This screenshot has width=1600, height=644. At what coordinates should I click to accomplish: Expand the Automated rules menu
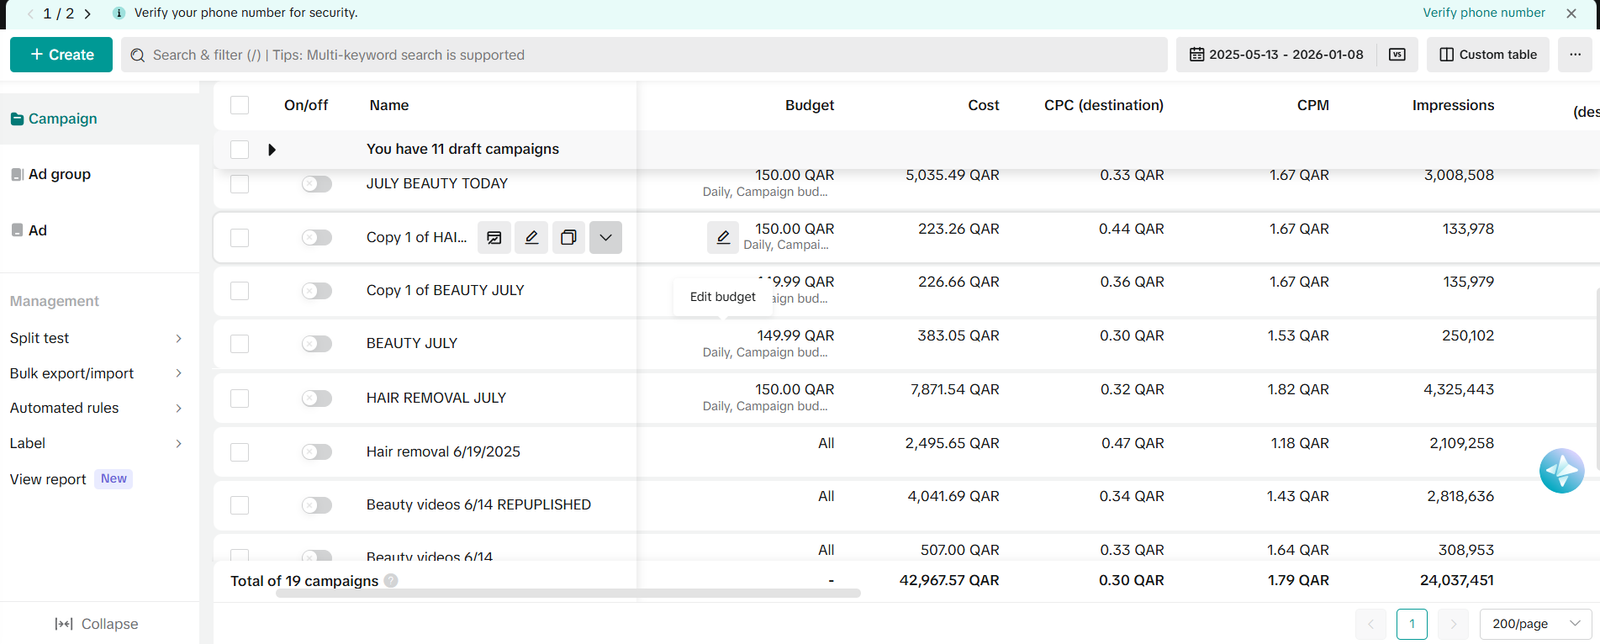[x=96, y=408]
